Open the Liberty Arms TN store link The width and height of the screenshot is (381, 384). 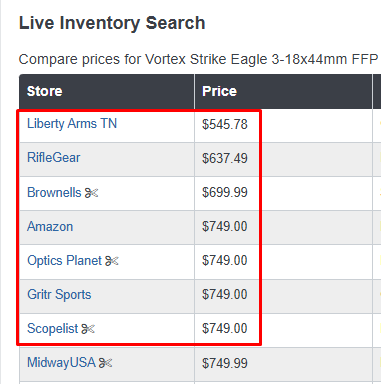[x=72, y=124]
